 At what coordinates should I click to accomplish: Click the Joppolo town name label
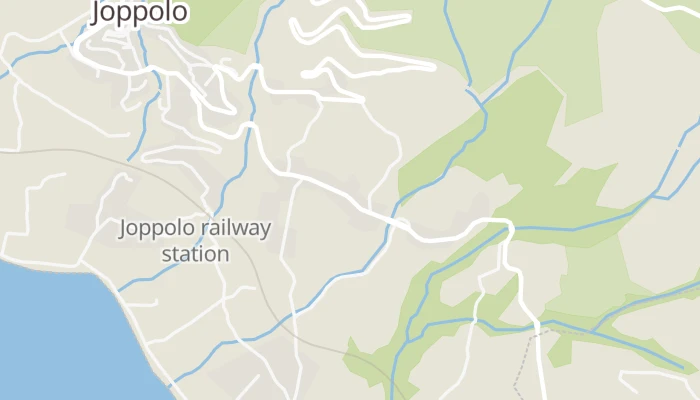click(139, 12)
